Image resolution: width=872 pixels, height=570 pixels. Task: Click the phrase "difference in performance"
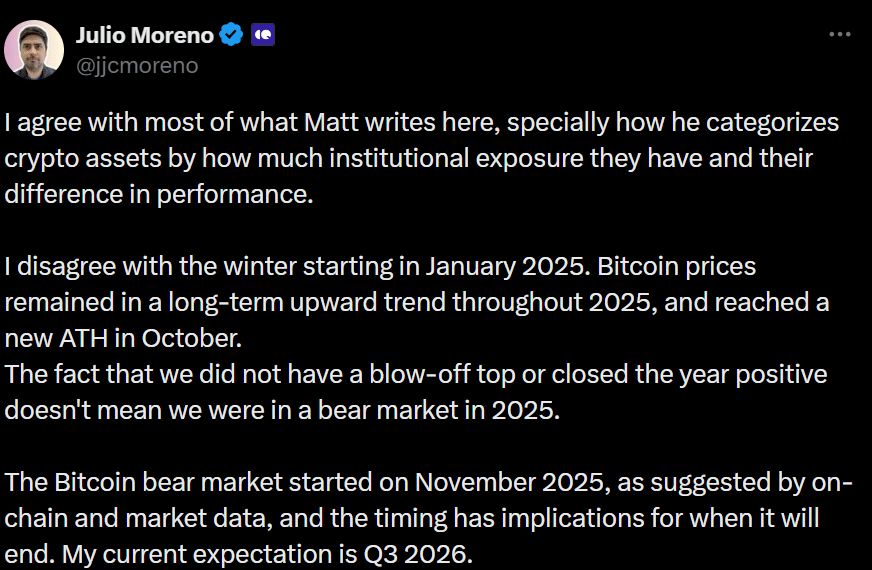click(x=159, y=194)
